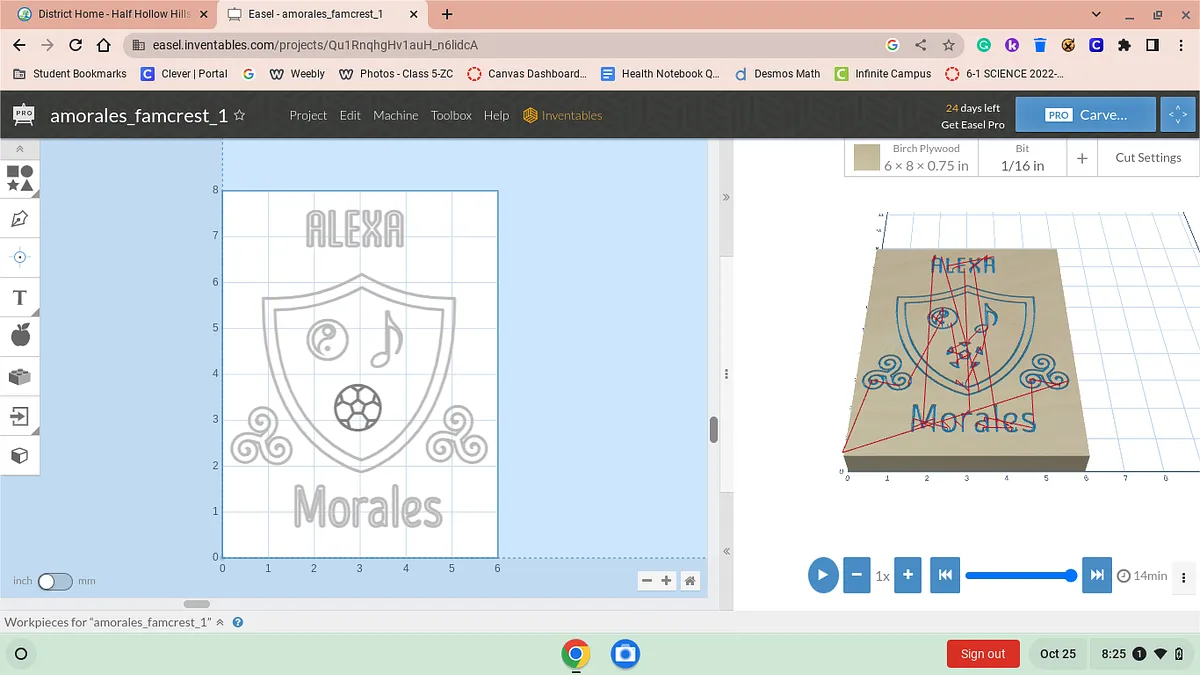Star the amorales_famcrest_1 project
1200x675 pixels.
[240, 115]
